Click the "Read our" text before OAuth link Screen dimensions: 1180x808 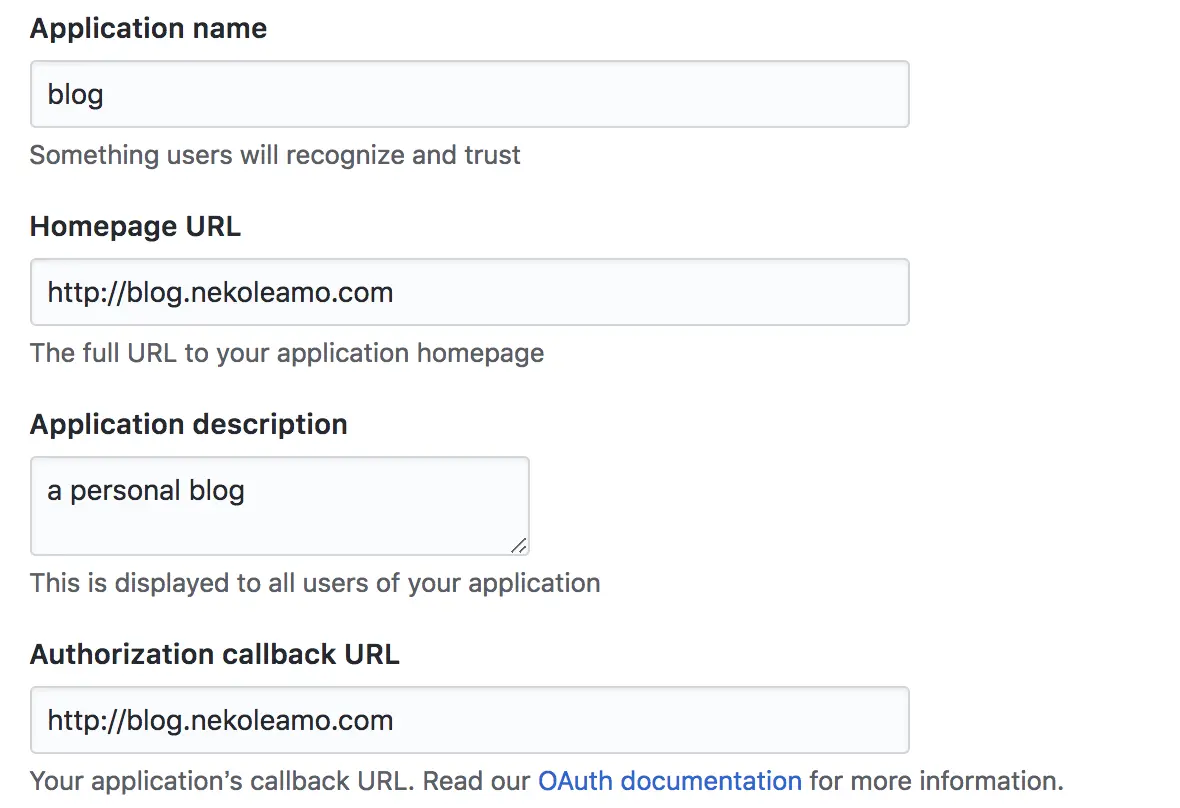tap(476, 781)
